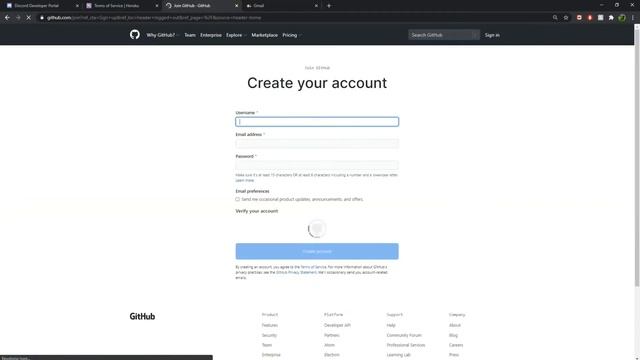640x360 pixels.
Task: Open the Chrome three-dot menu
Action: (633, 18)
